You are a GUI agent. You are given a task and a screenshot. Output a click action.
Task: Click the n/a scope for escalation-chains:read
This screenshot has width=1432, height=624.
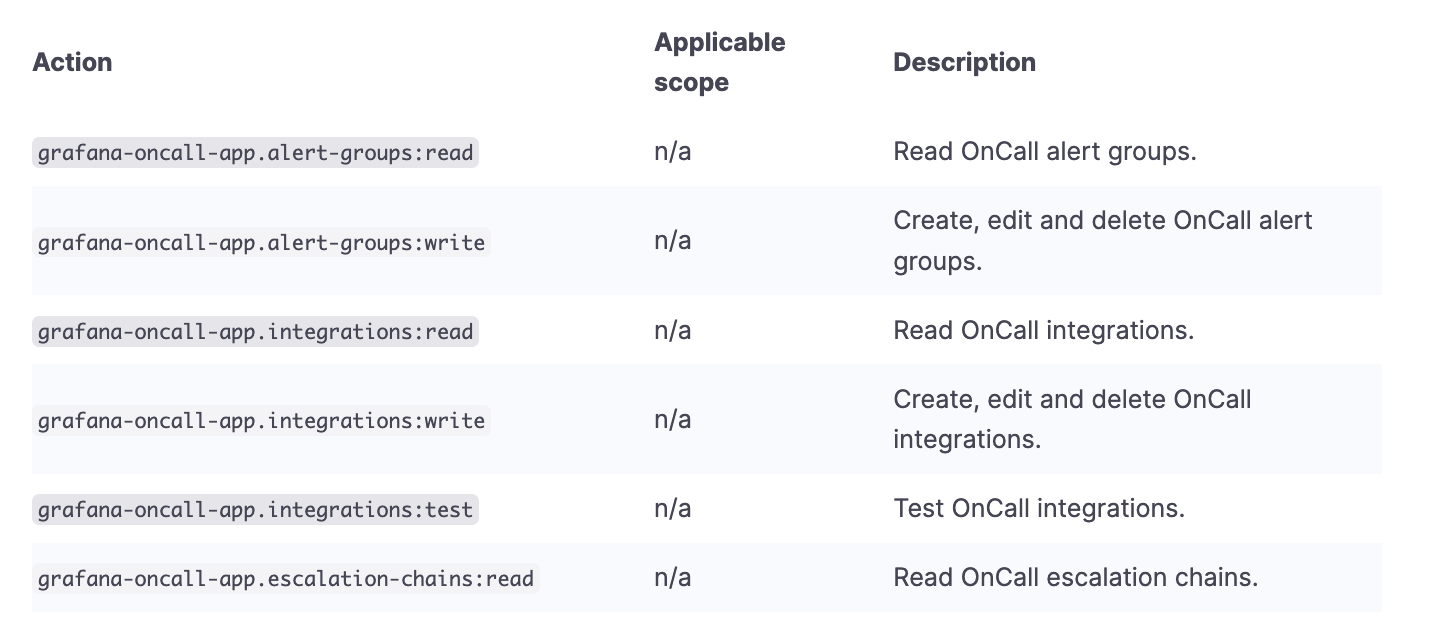(x=672, y=577)
